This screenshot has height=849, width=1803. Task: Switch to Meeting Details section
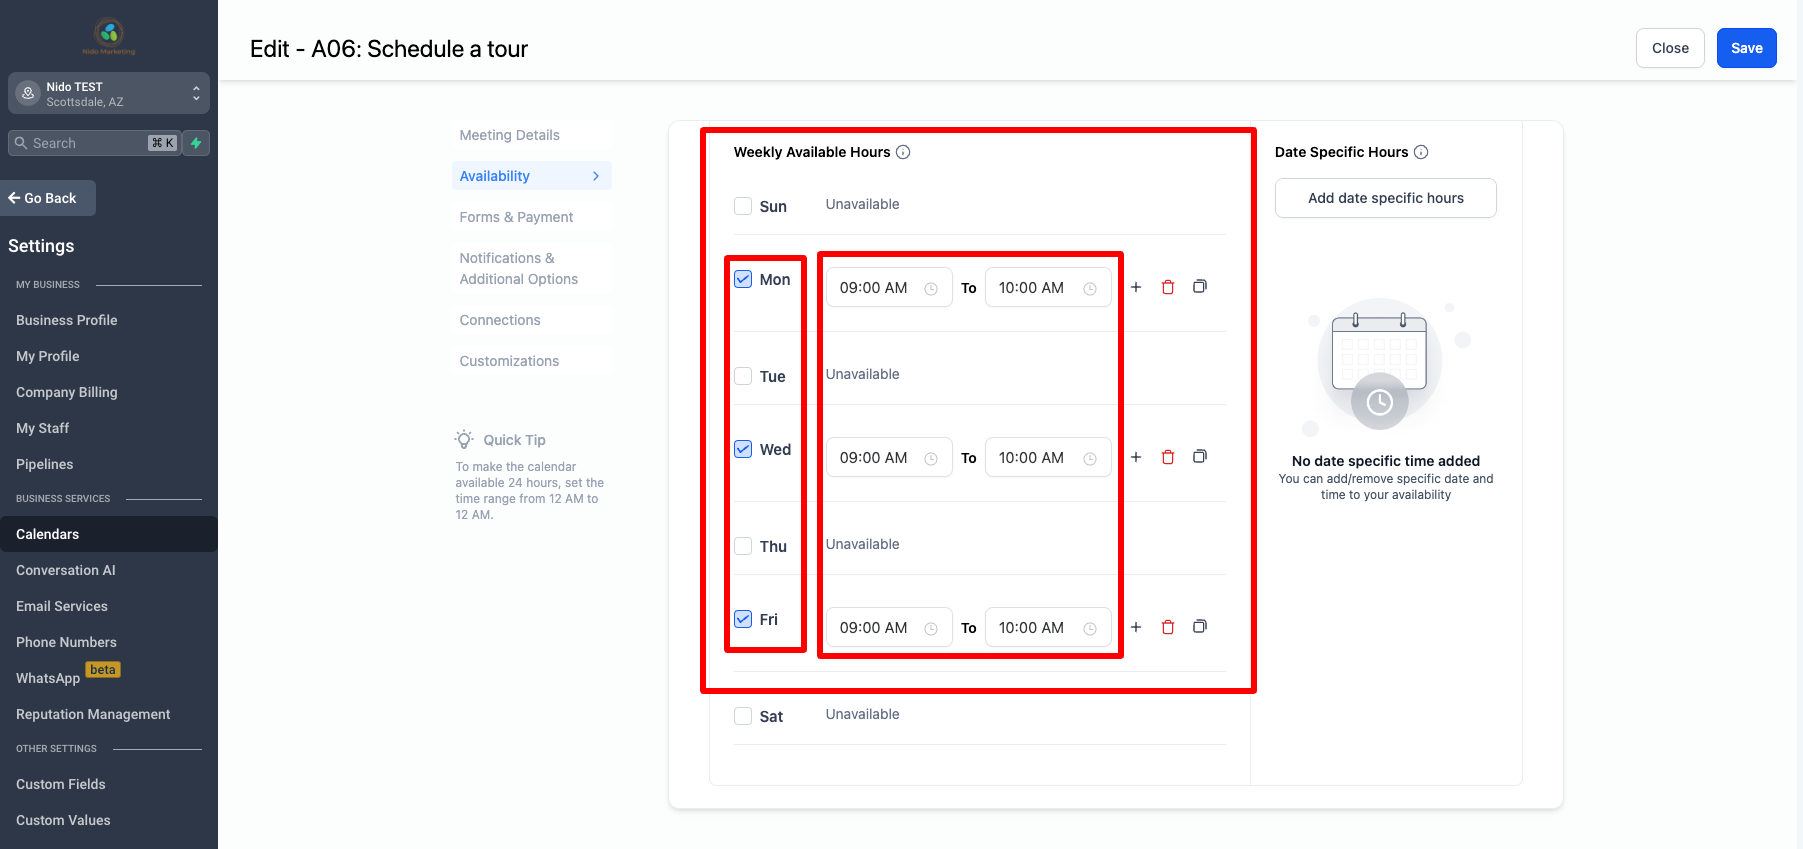(531, 135)
